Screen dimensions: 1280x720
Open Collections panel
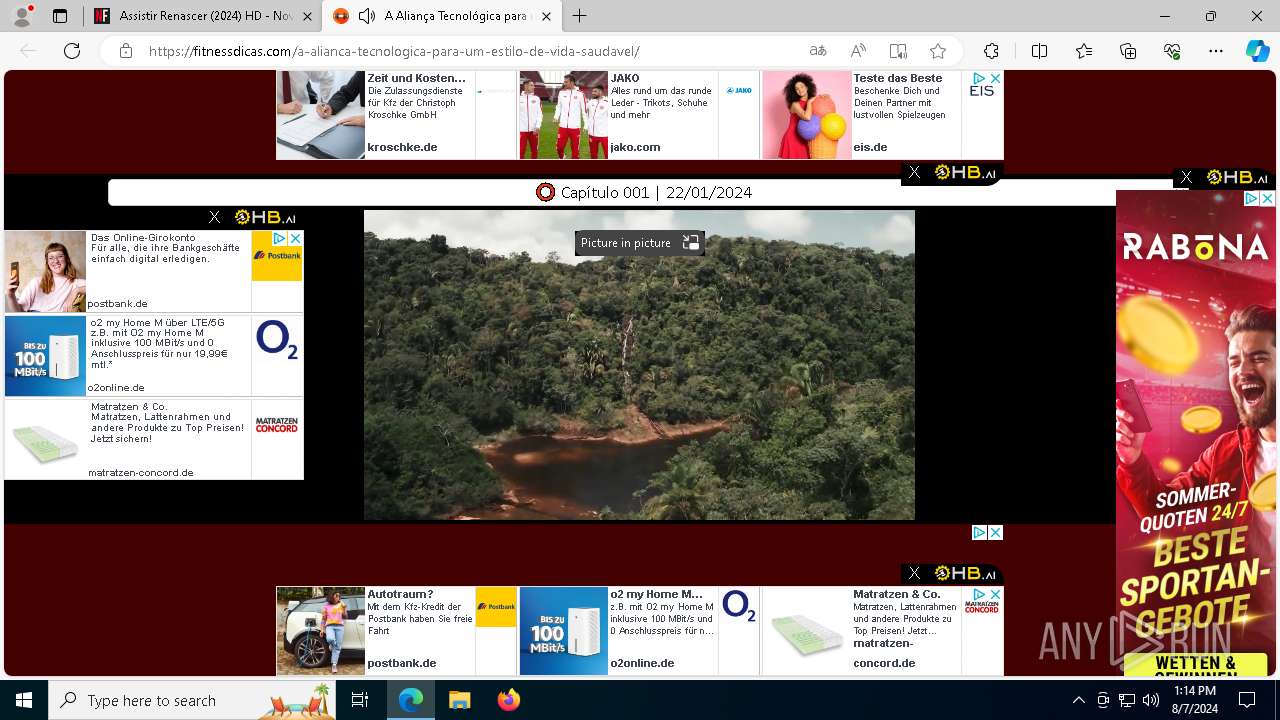1128,51
